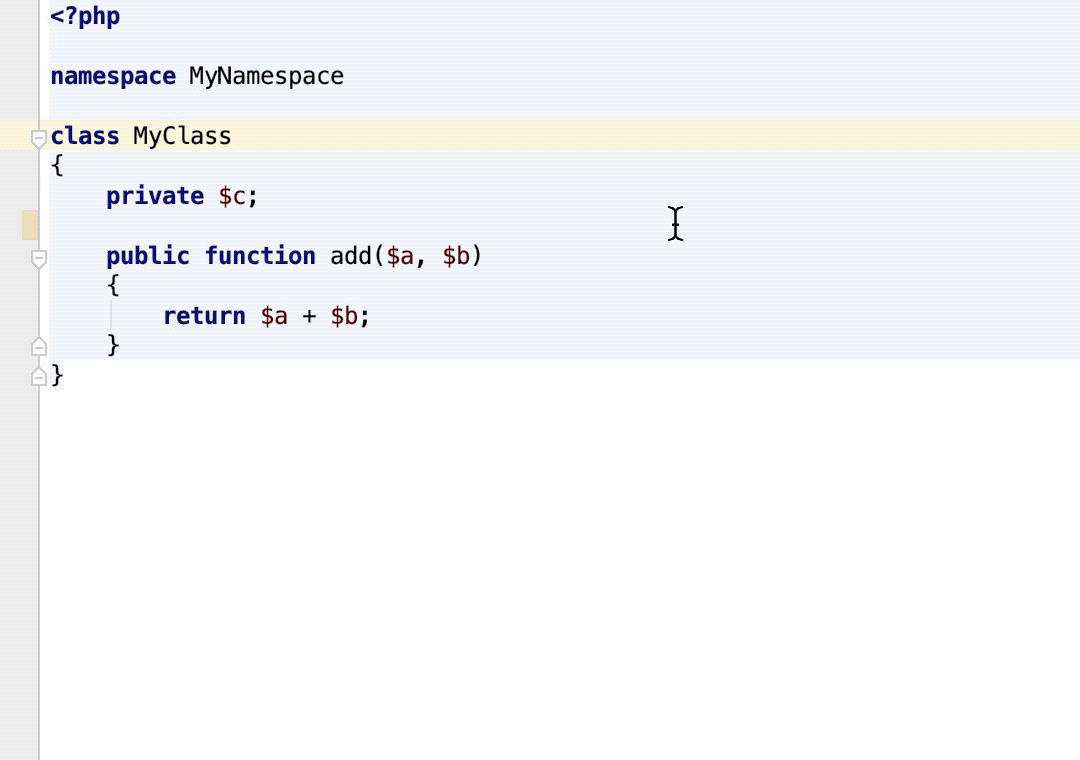
Task: Place the cursor on the <?php opening tag
Action: point(85,17)
